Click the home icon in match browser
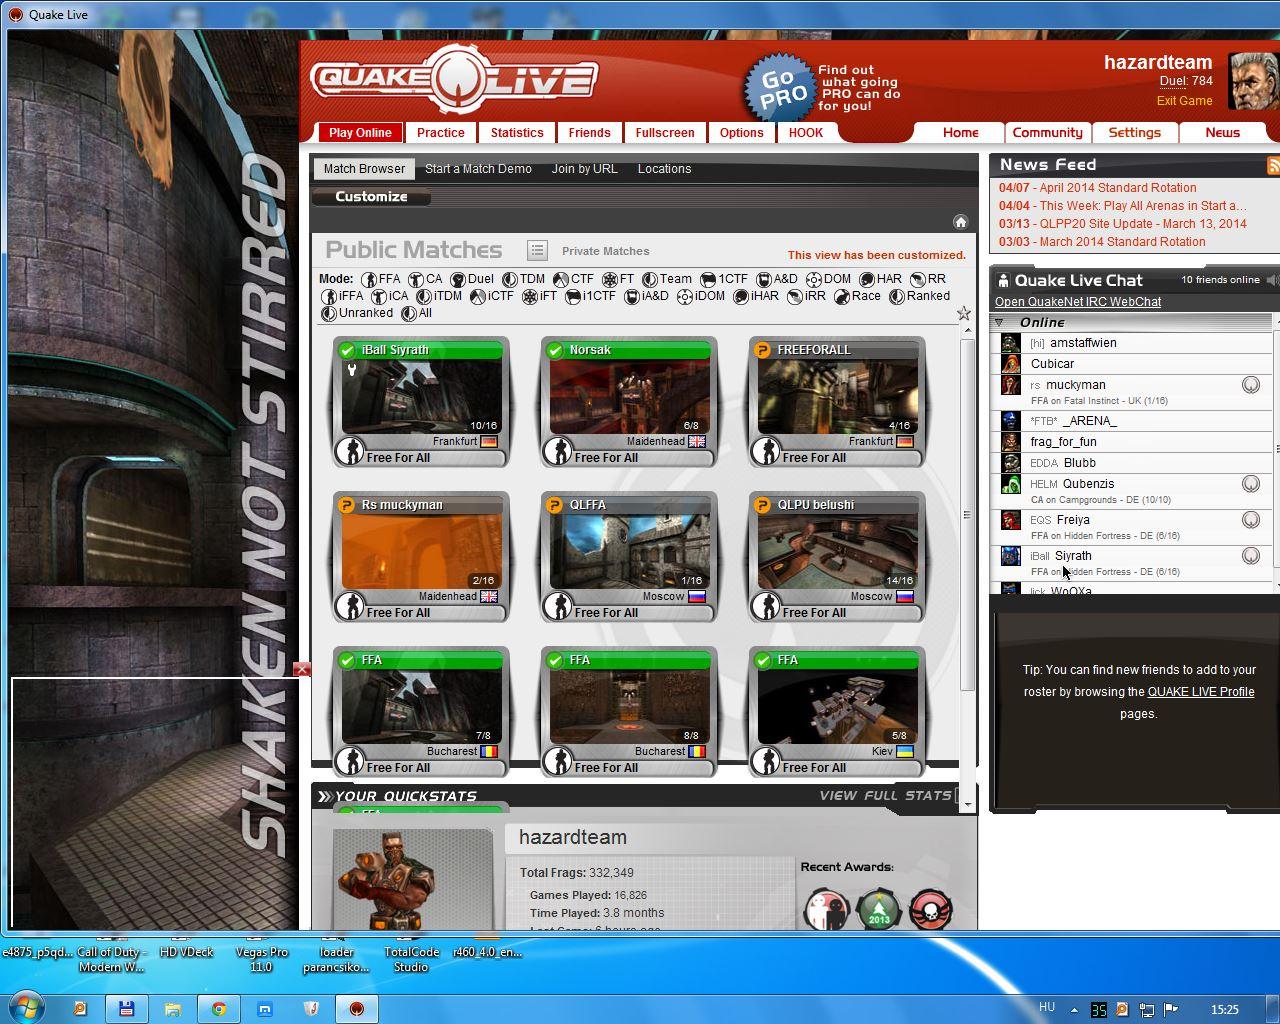The height and width of the screenshot is (1024, 1280). coord(960,221)
